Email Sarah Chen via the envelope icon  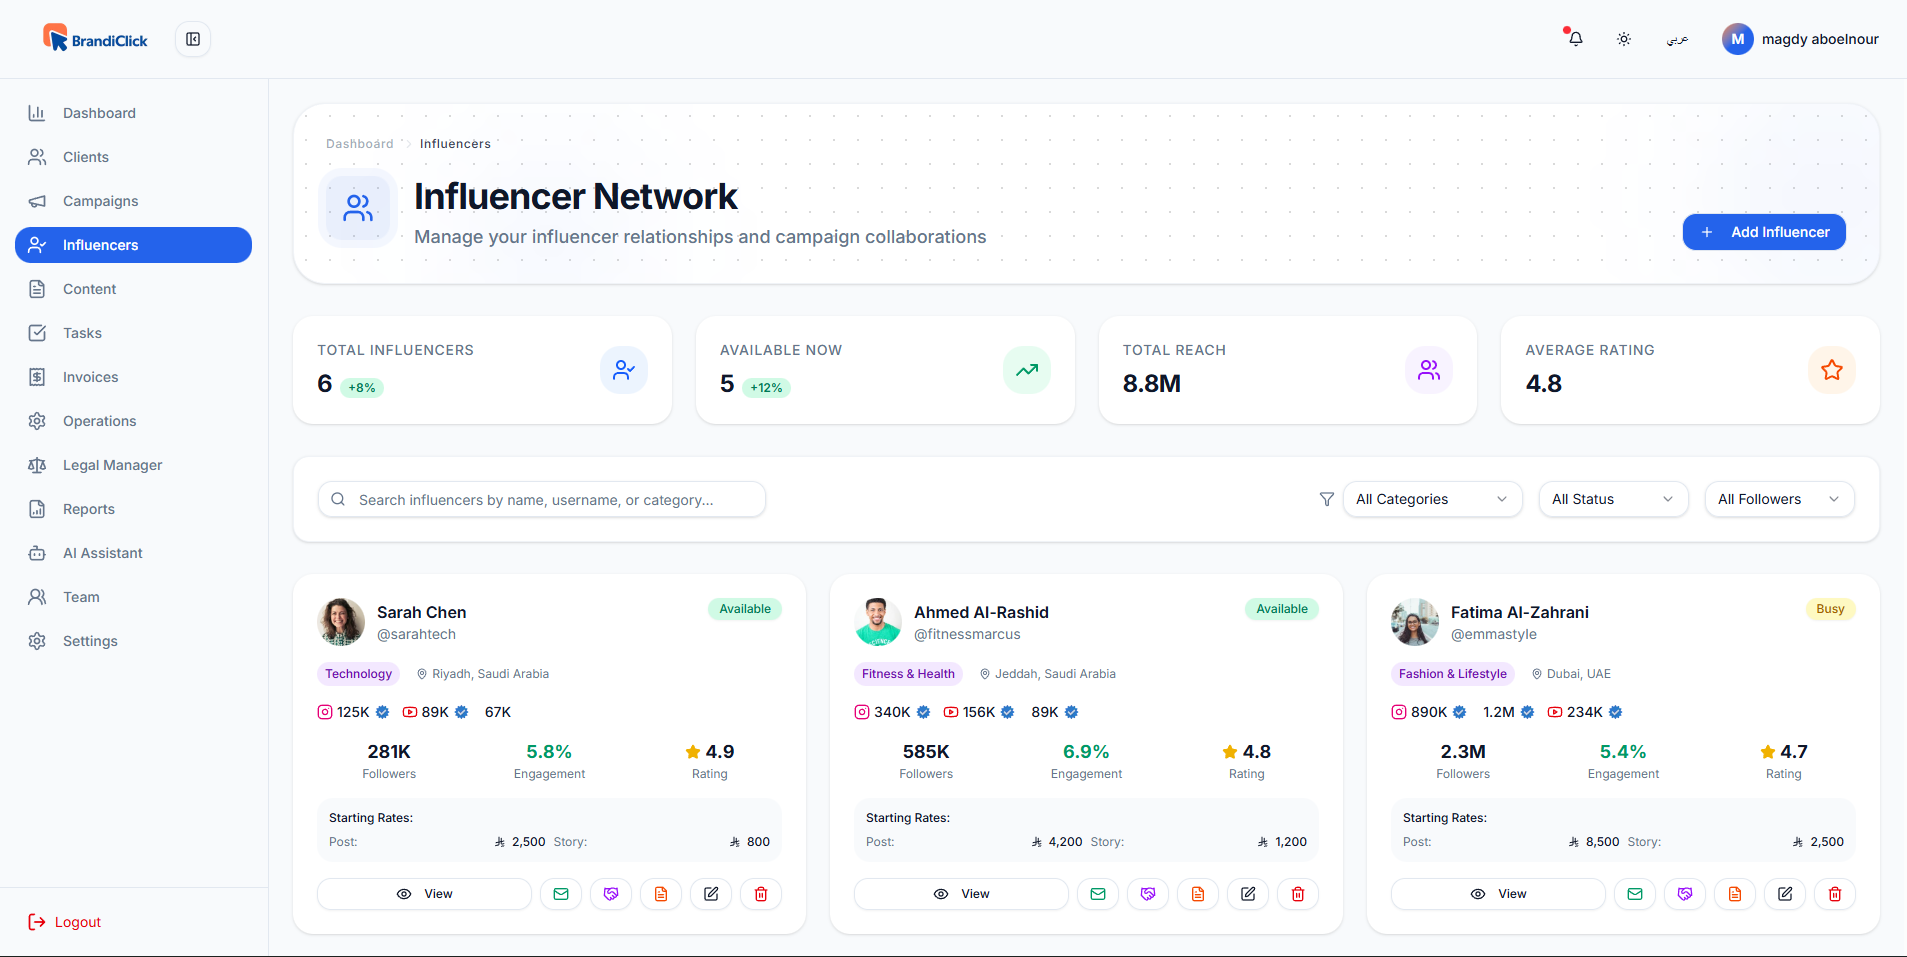click(560, 894)
